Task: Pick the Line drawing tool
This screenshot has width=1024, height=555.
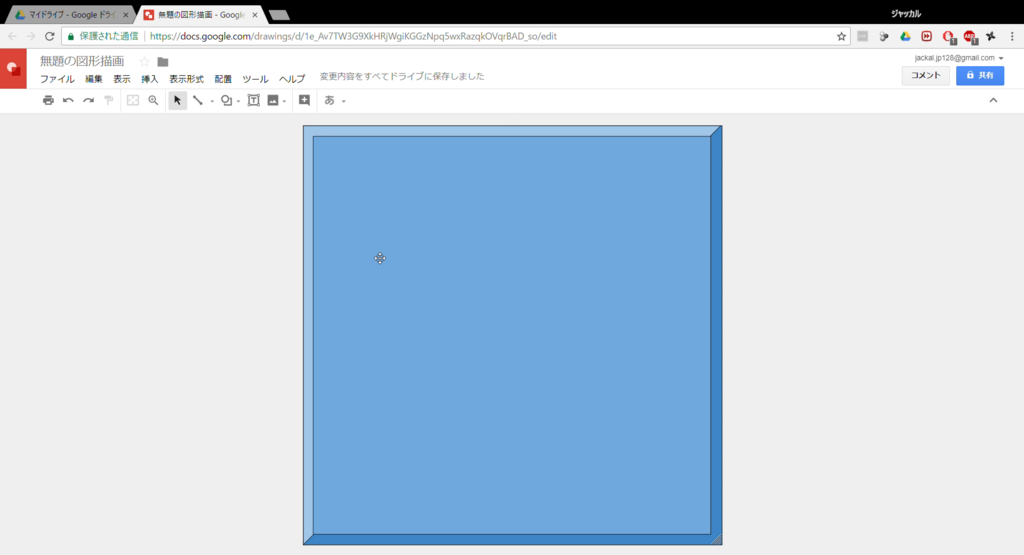Action: (197, 101)
